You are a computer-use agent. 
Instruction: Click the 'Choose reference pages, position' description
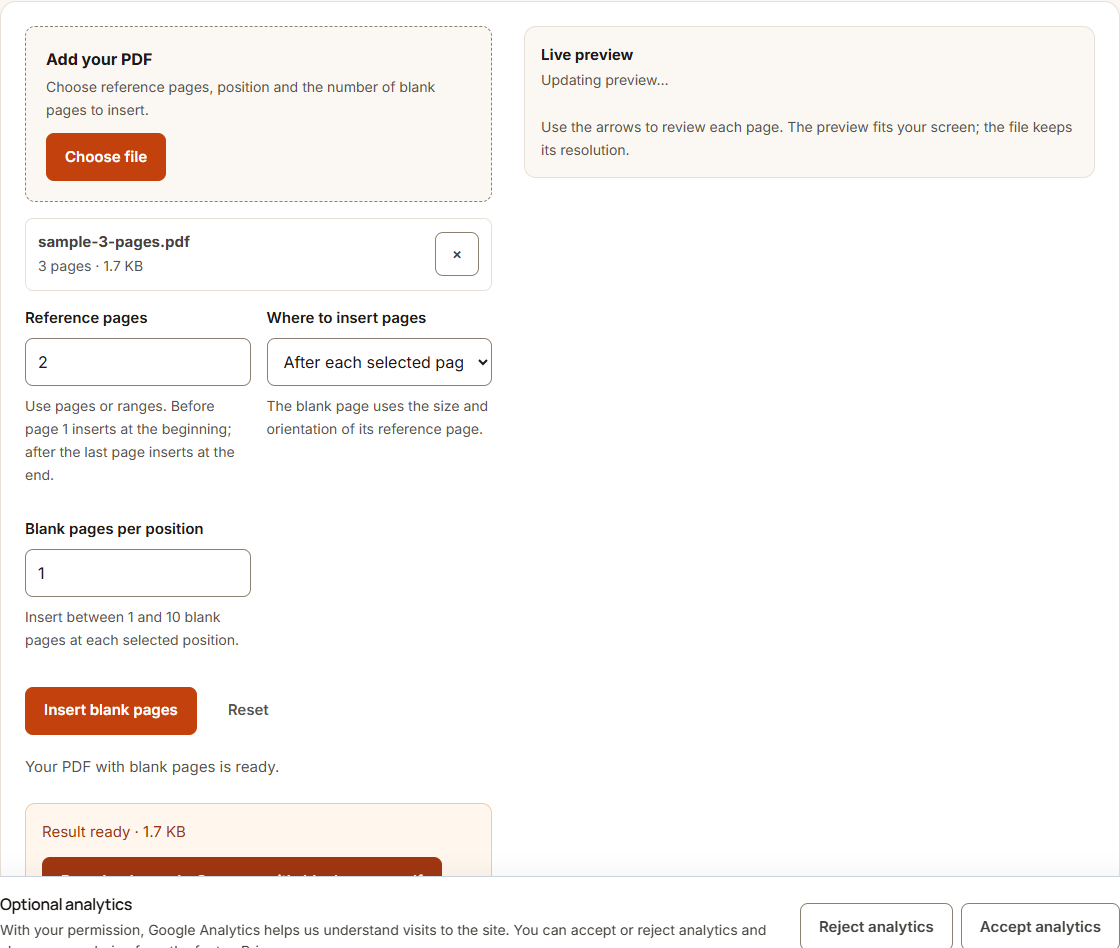(241, 99)
